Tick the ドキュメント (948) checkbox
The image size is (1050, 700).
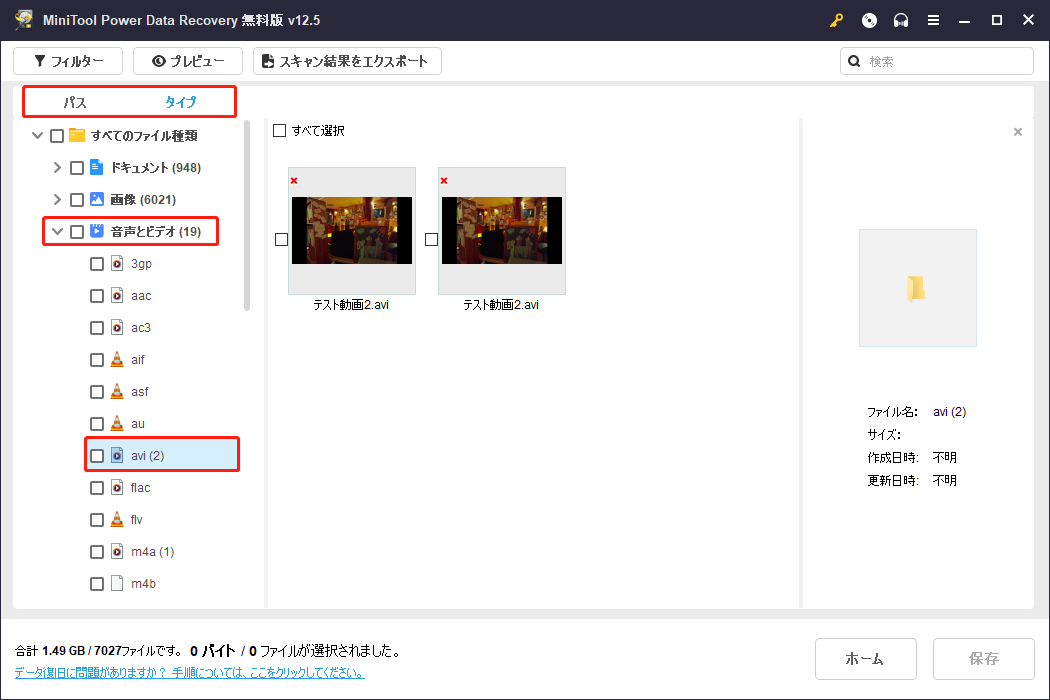[77, 167]
